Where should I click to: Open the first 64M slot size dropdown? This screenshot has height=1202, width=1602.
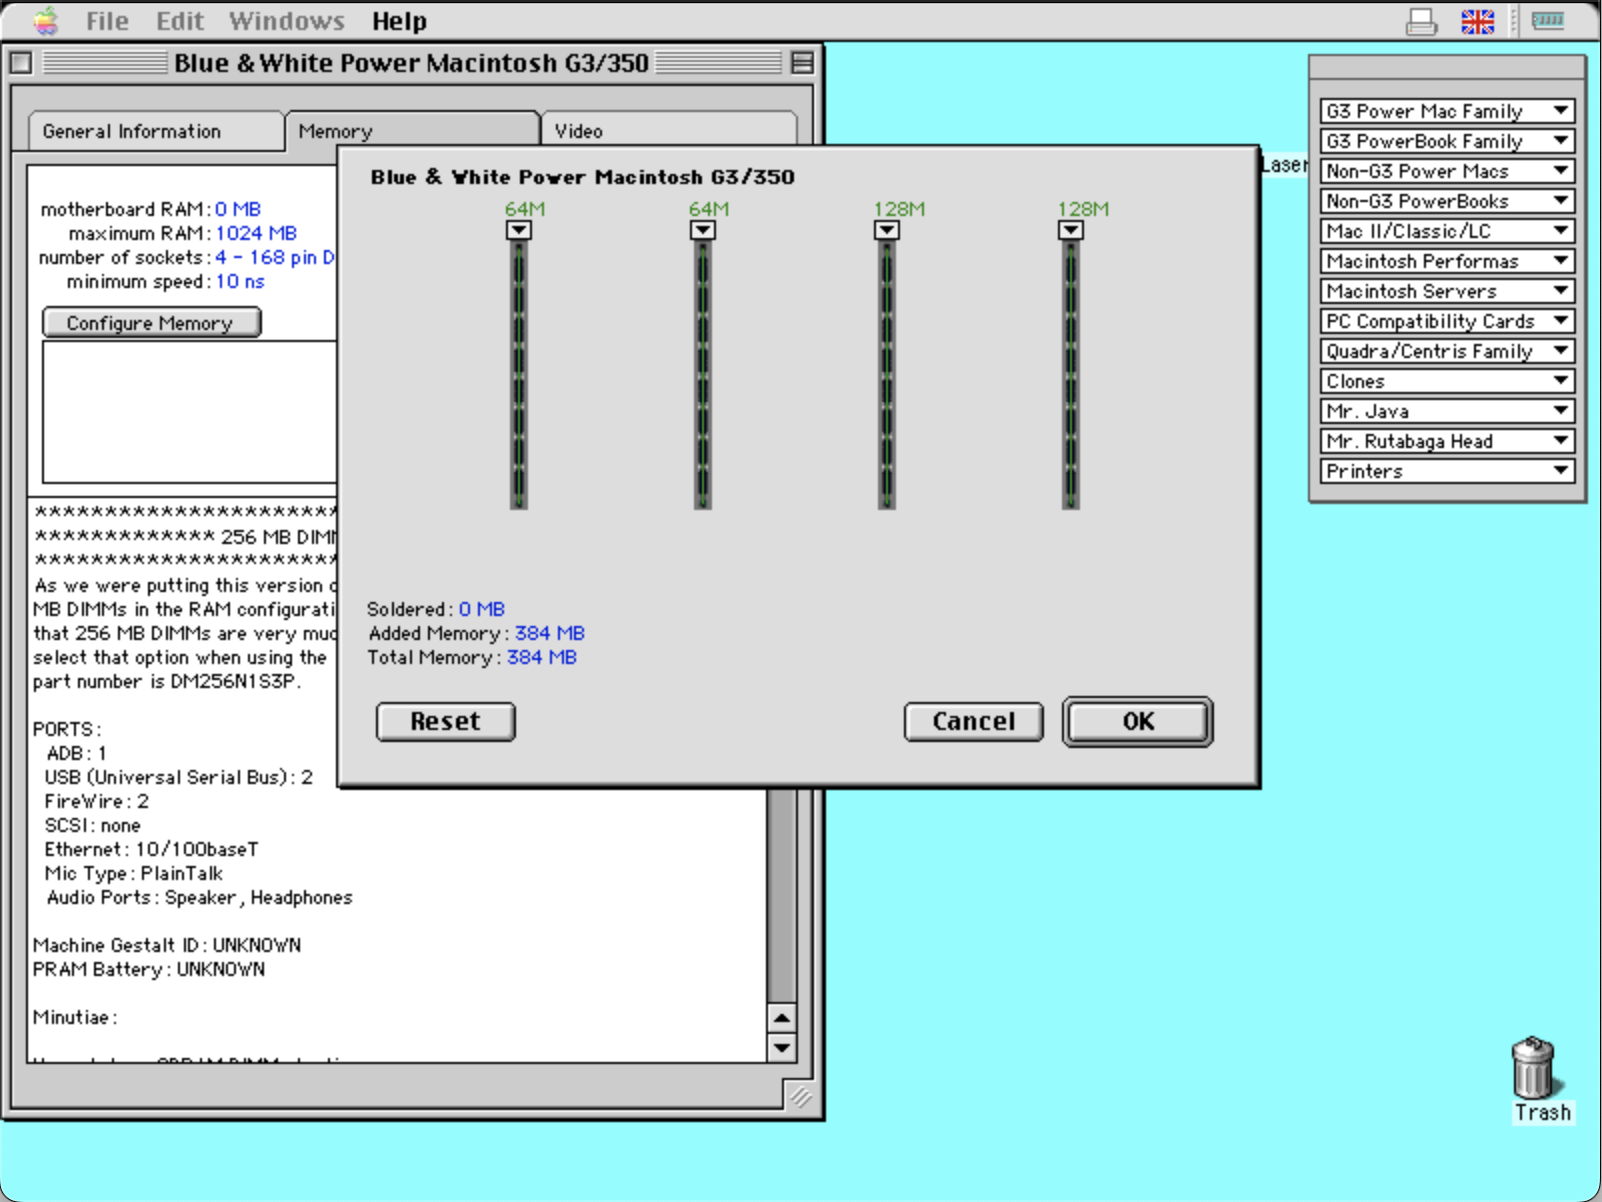click(518, 230)
